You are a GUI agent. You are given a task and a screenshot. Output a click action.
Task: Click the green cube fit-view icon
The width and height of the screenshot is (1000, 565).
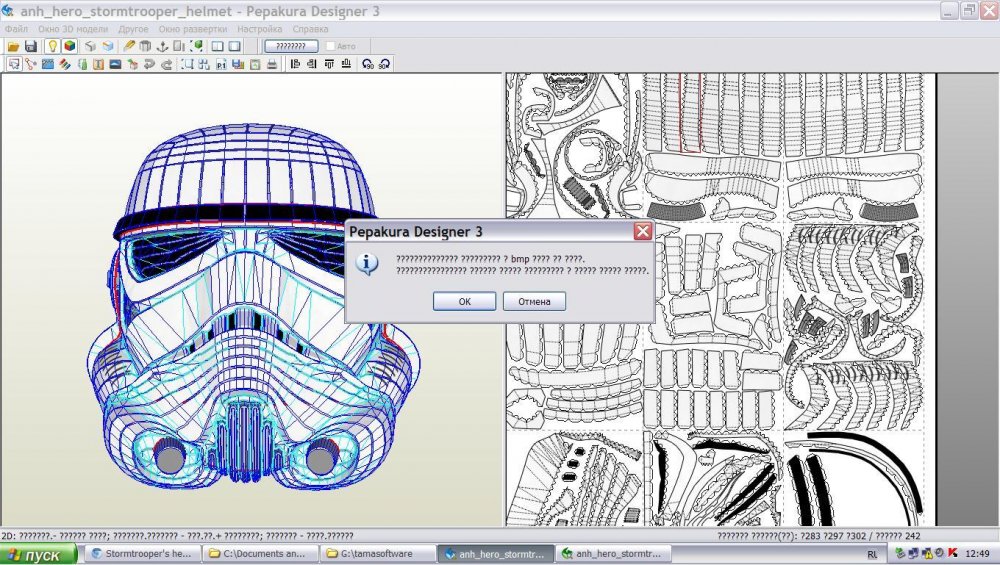pyautogui.click(x=196, y=46)
